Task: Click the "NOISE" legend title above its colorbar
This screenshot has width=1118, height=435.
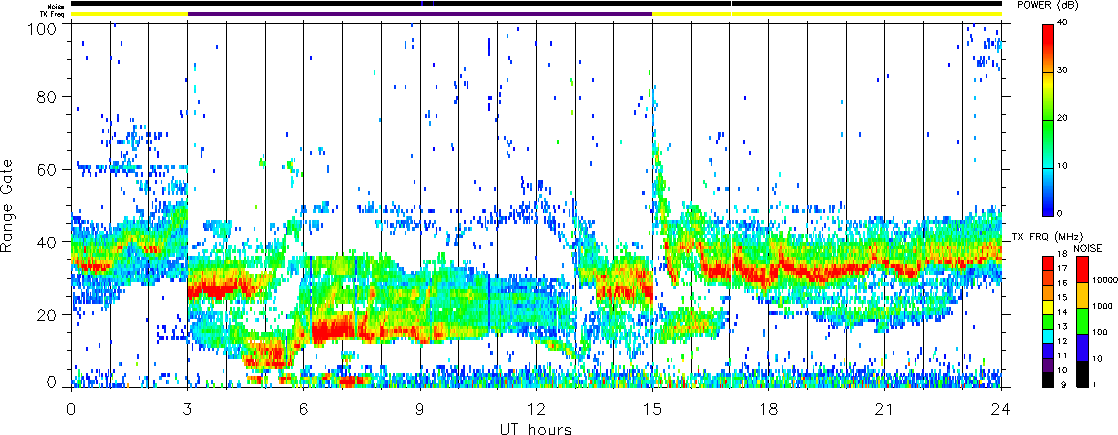Action: coord(1088,249)
